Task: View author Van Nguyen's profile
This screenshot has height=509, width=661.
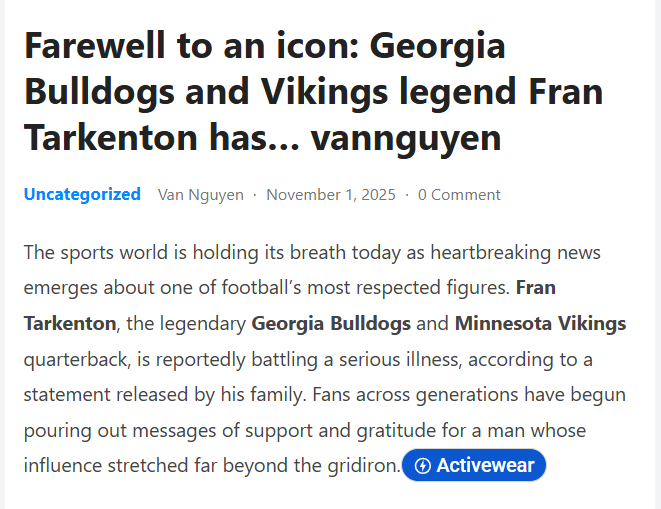Action: (x=200, y=194)
